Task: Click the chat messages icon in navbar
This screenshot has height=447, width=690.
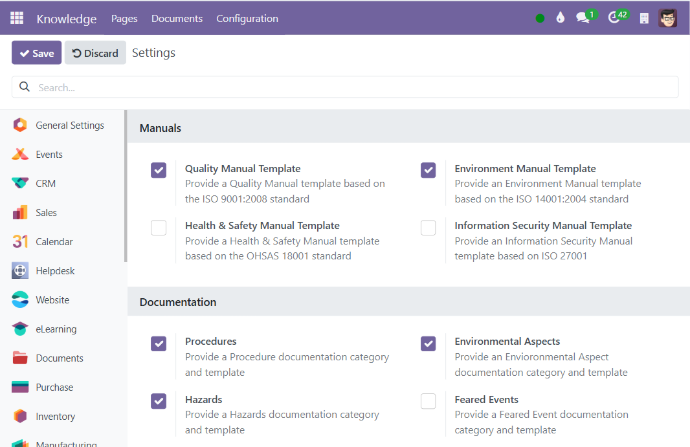Action: click(x=584, y=18)
